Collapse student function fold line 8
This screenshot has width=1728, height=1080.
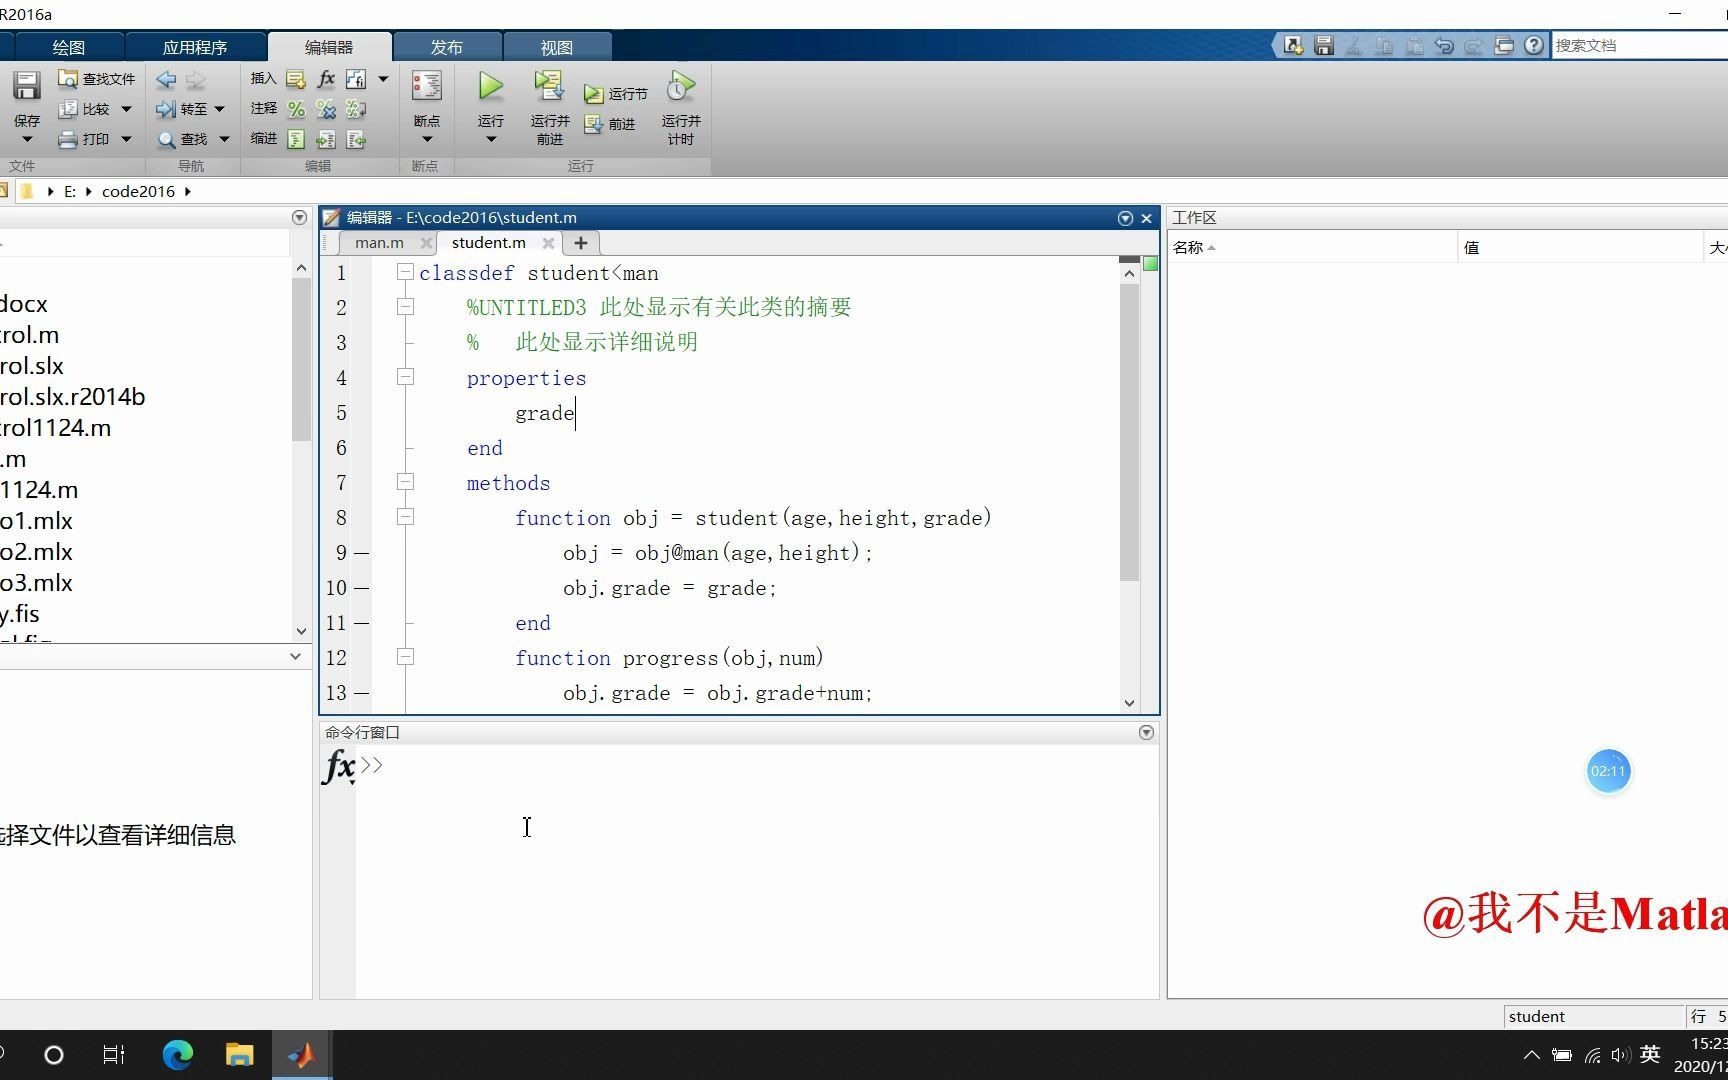click(x=405, y=517)
